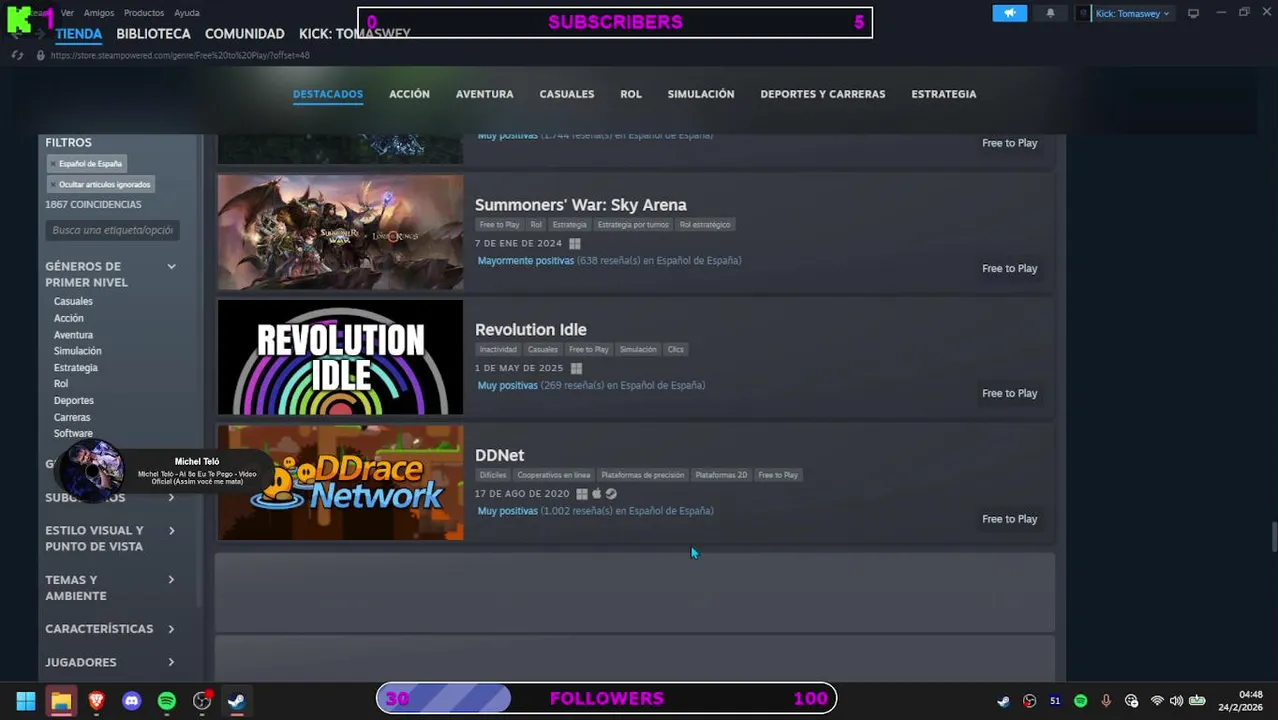Viewport: 1278px width, 720px height.
Task: Expand Estilo visual y punto de vista
Action: point(110,538)
